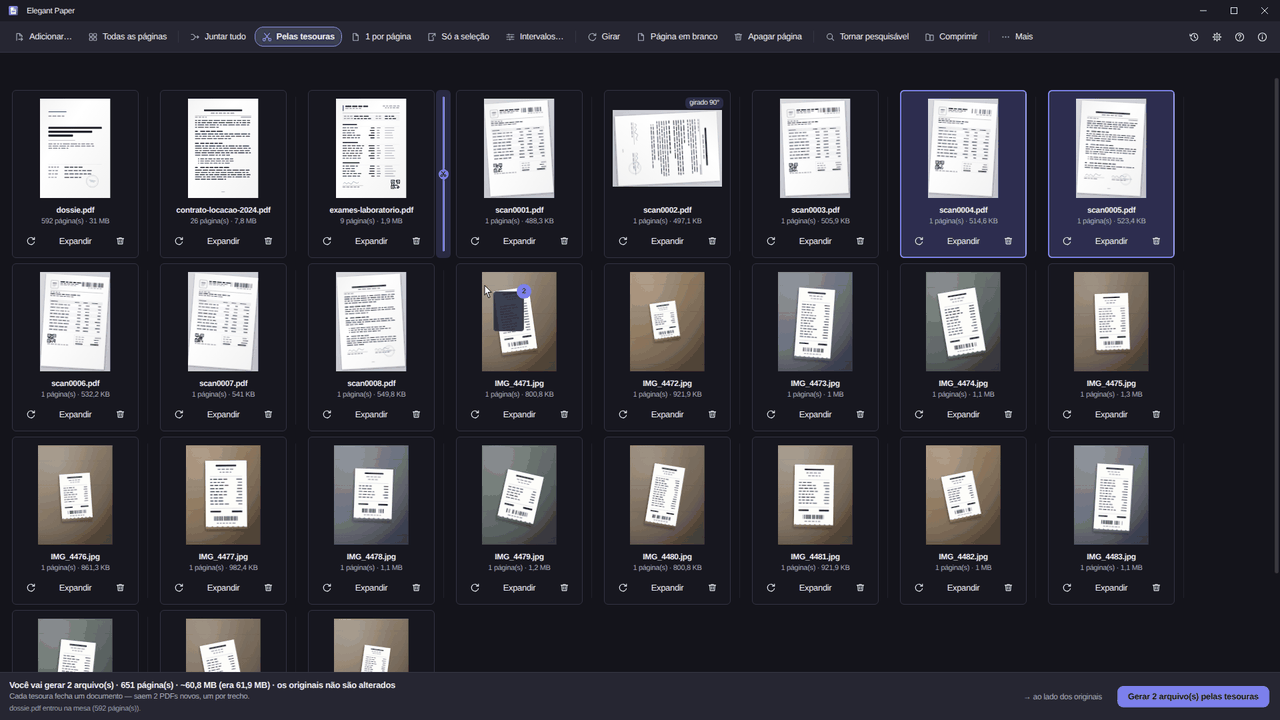The image size is (1280, 720).
Task: Open the help question-mark icon
Action: click(x=1240, y=37)
